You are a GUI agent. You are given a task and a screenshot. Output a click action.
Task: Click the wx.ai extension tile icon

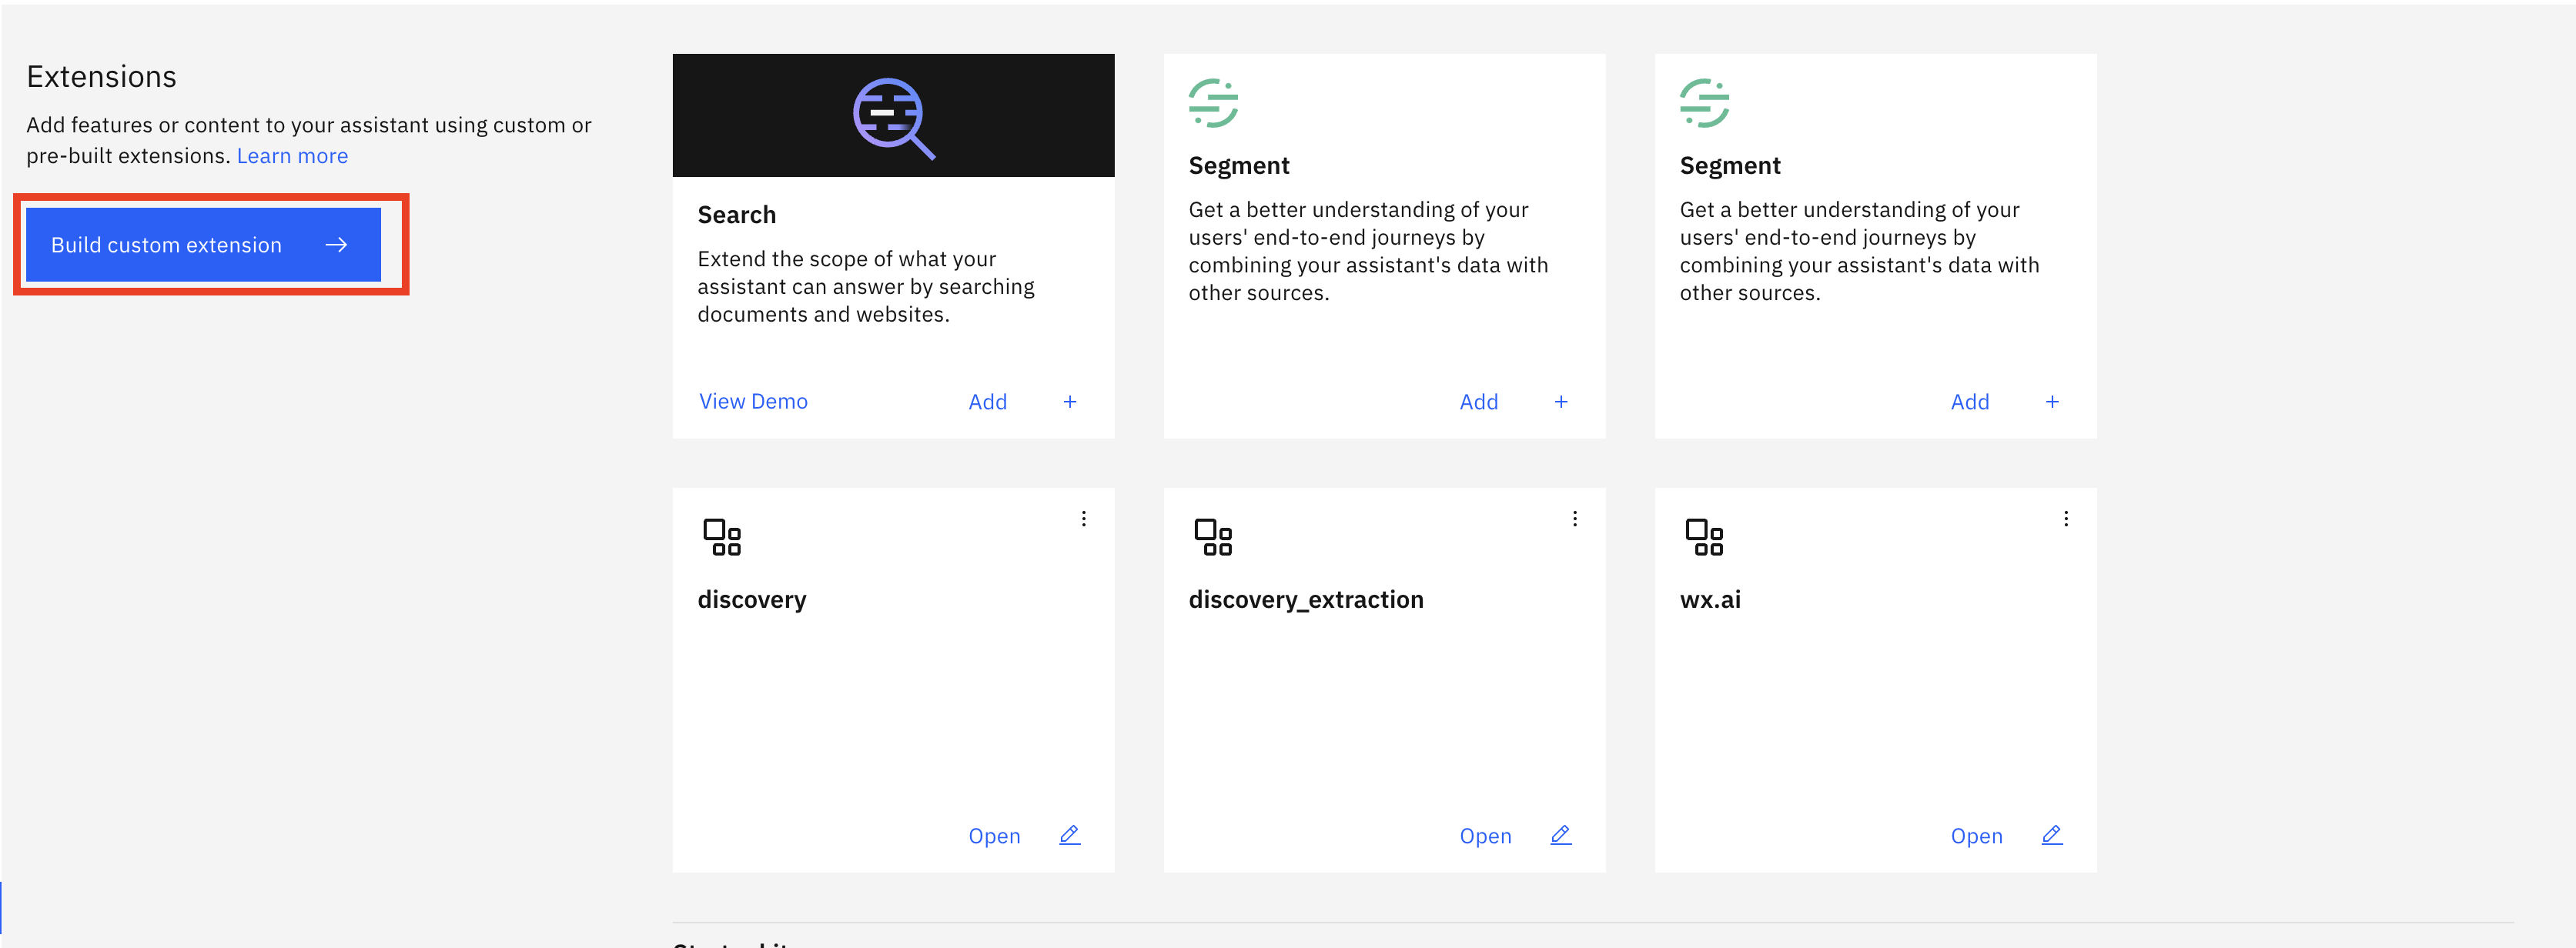(x=1704, y=537)
